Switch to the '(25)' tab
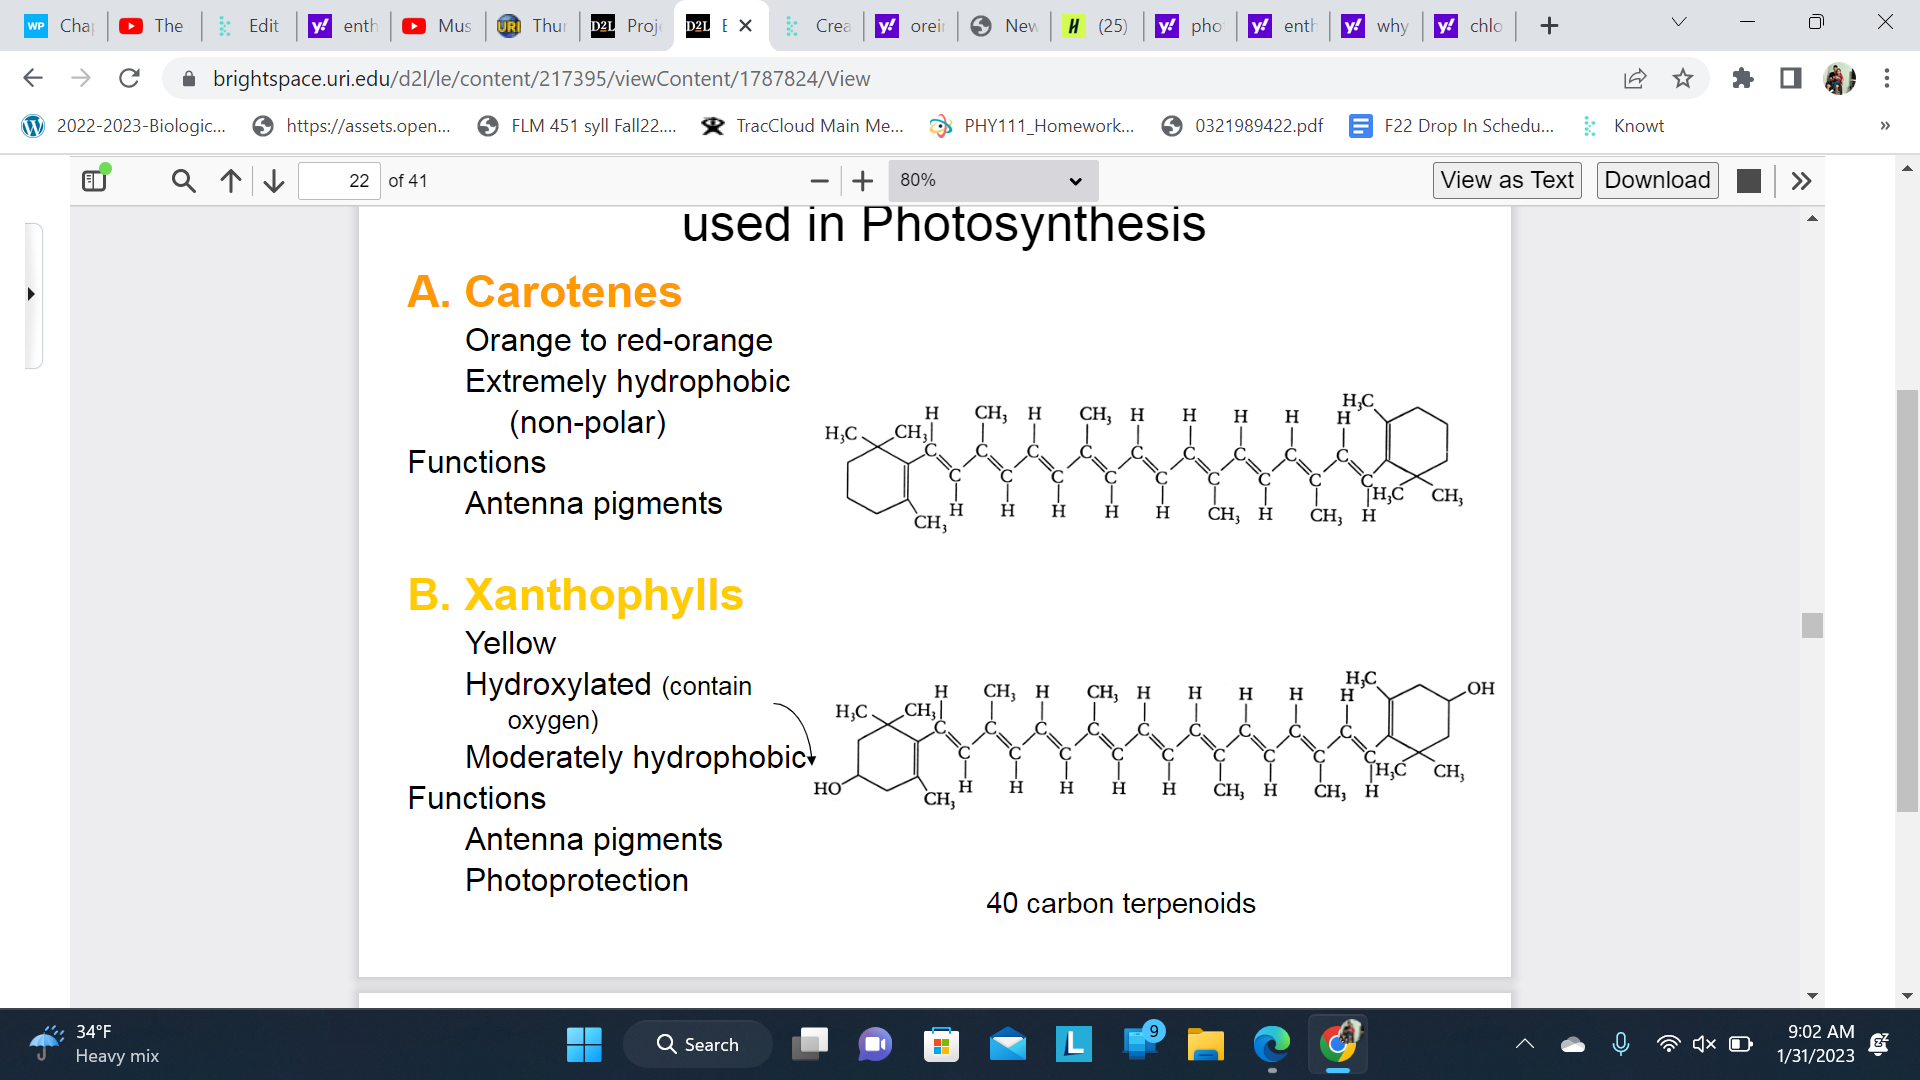 1097,26
